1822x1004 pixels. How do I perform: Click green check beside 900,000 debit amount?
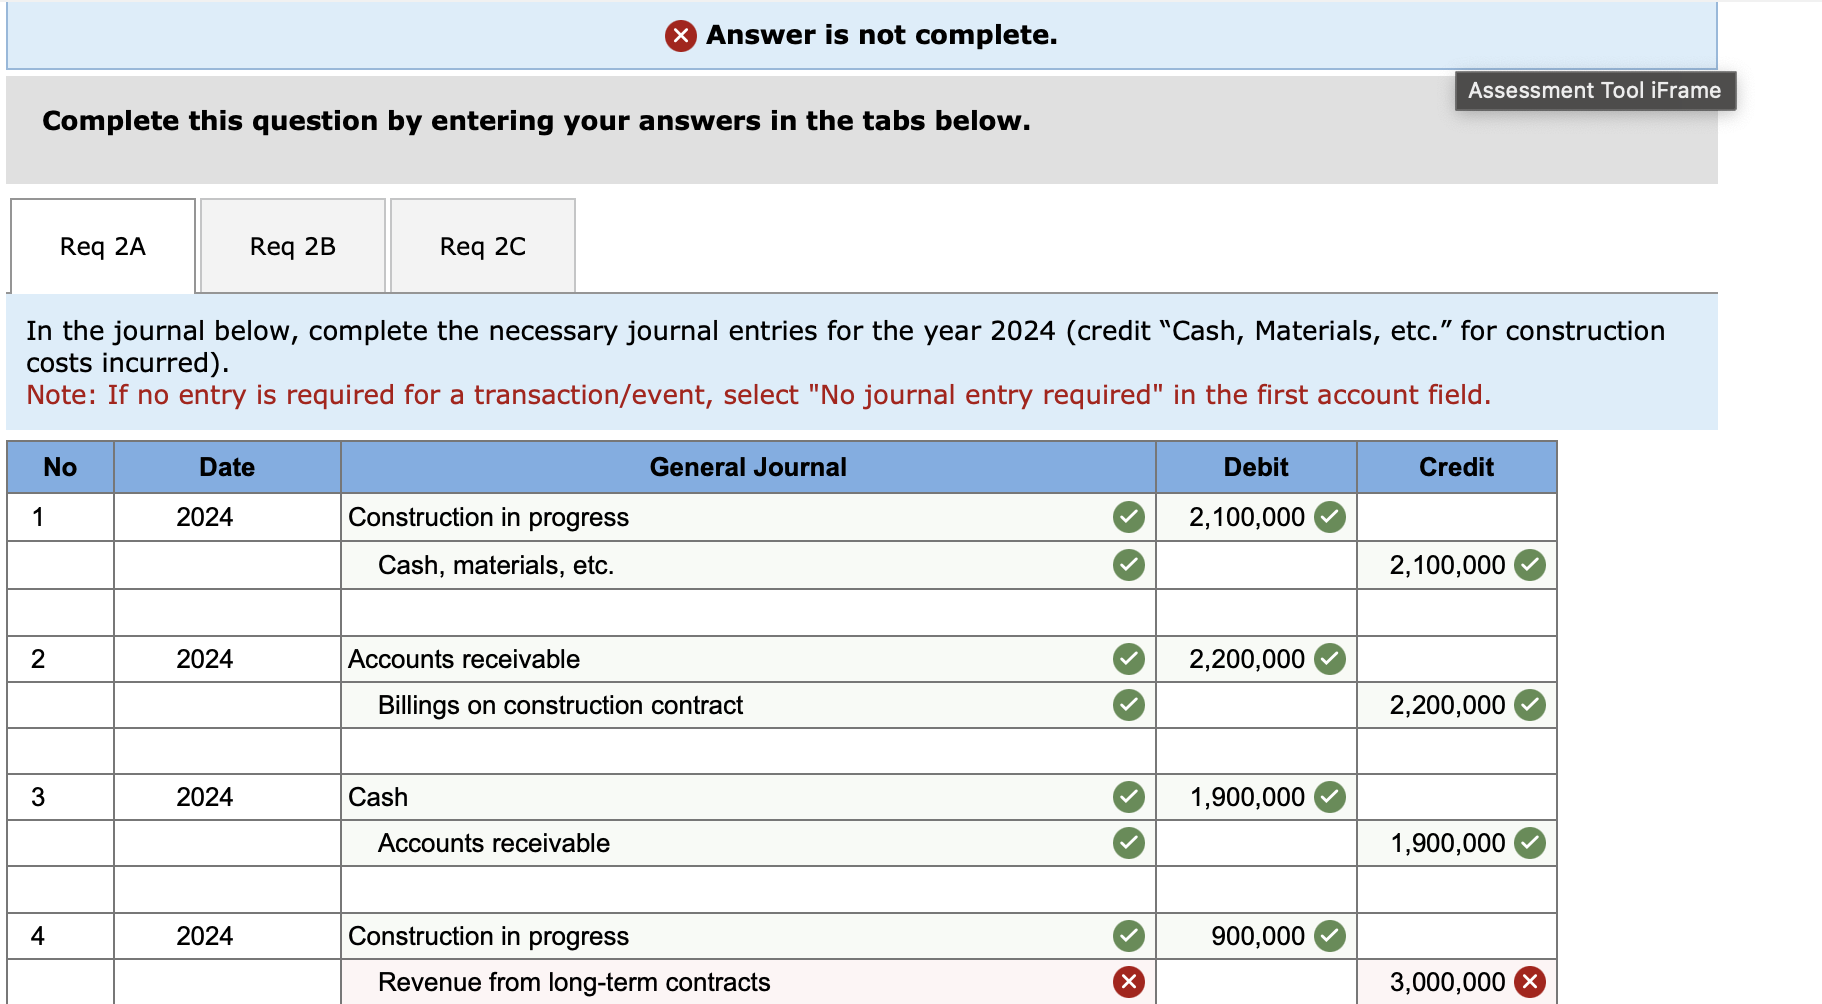tap(1330, 936)
